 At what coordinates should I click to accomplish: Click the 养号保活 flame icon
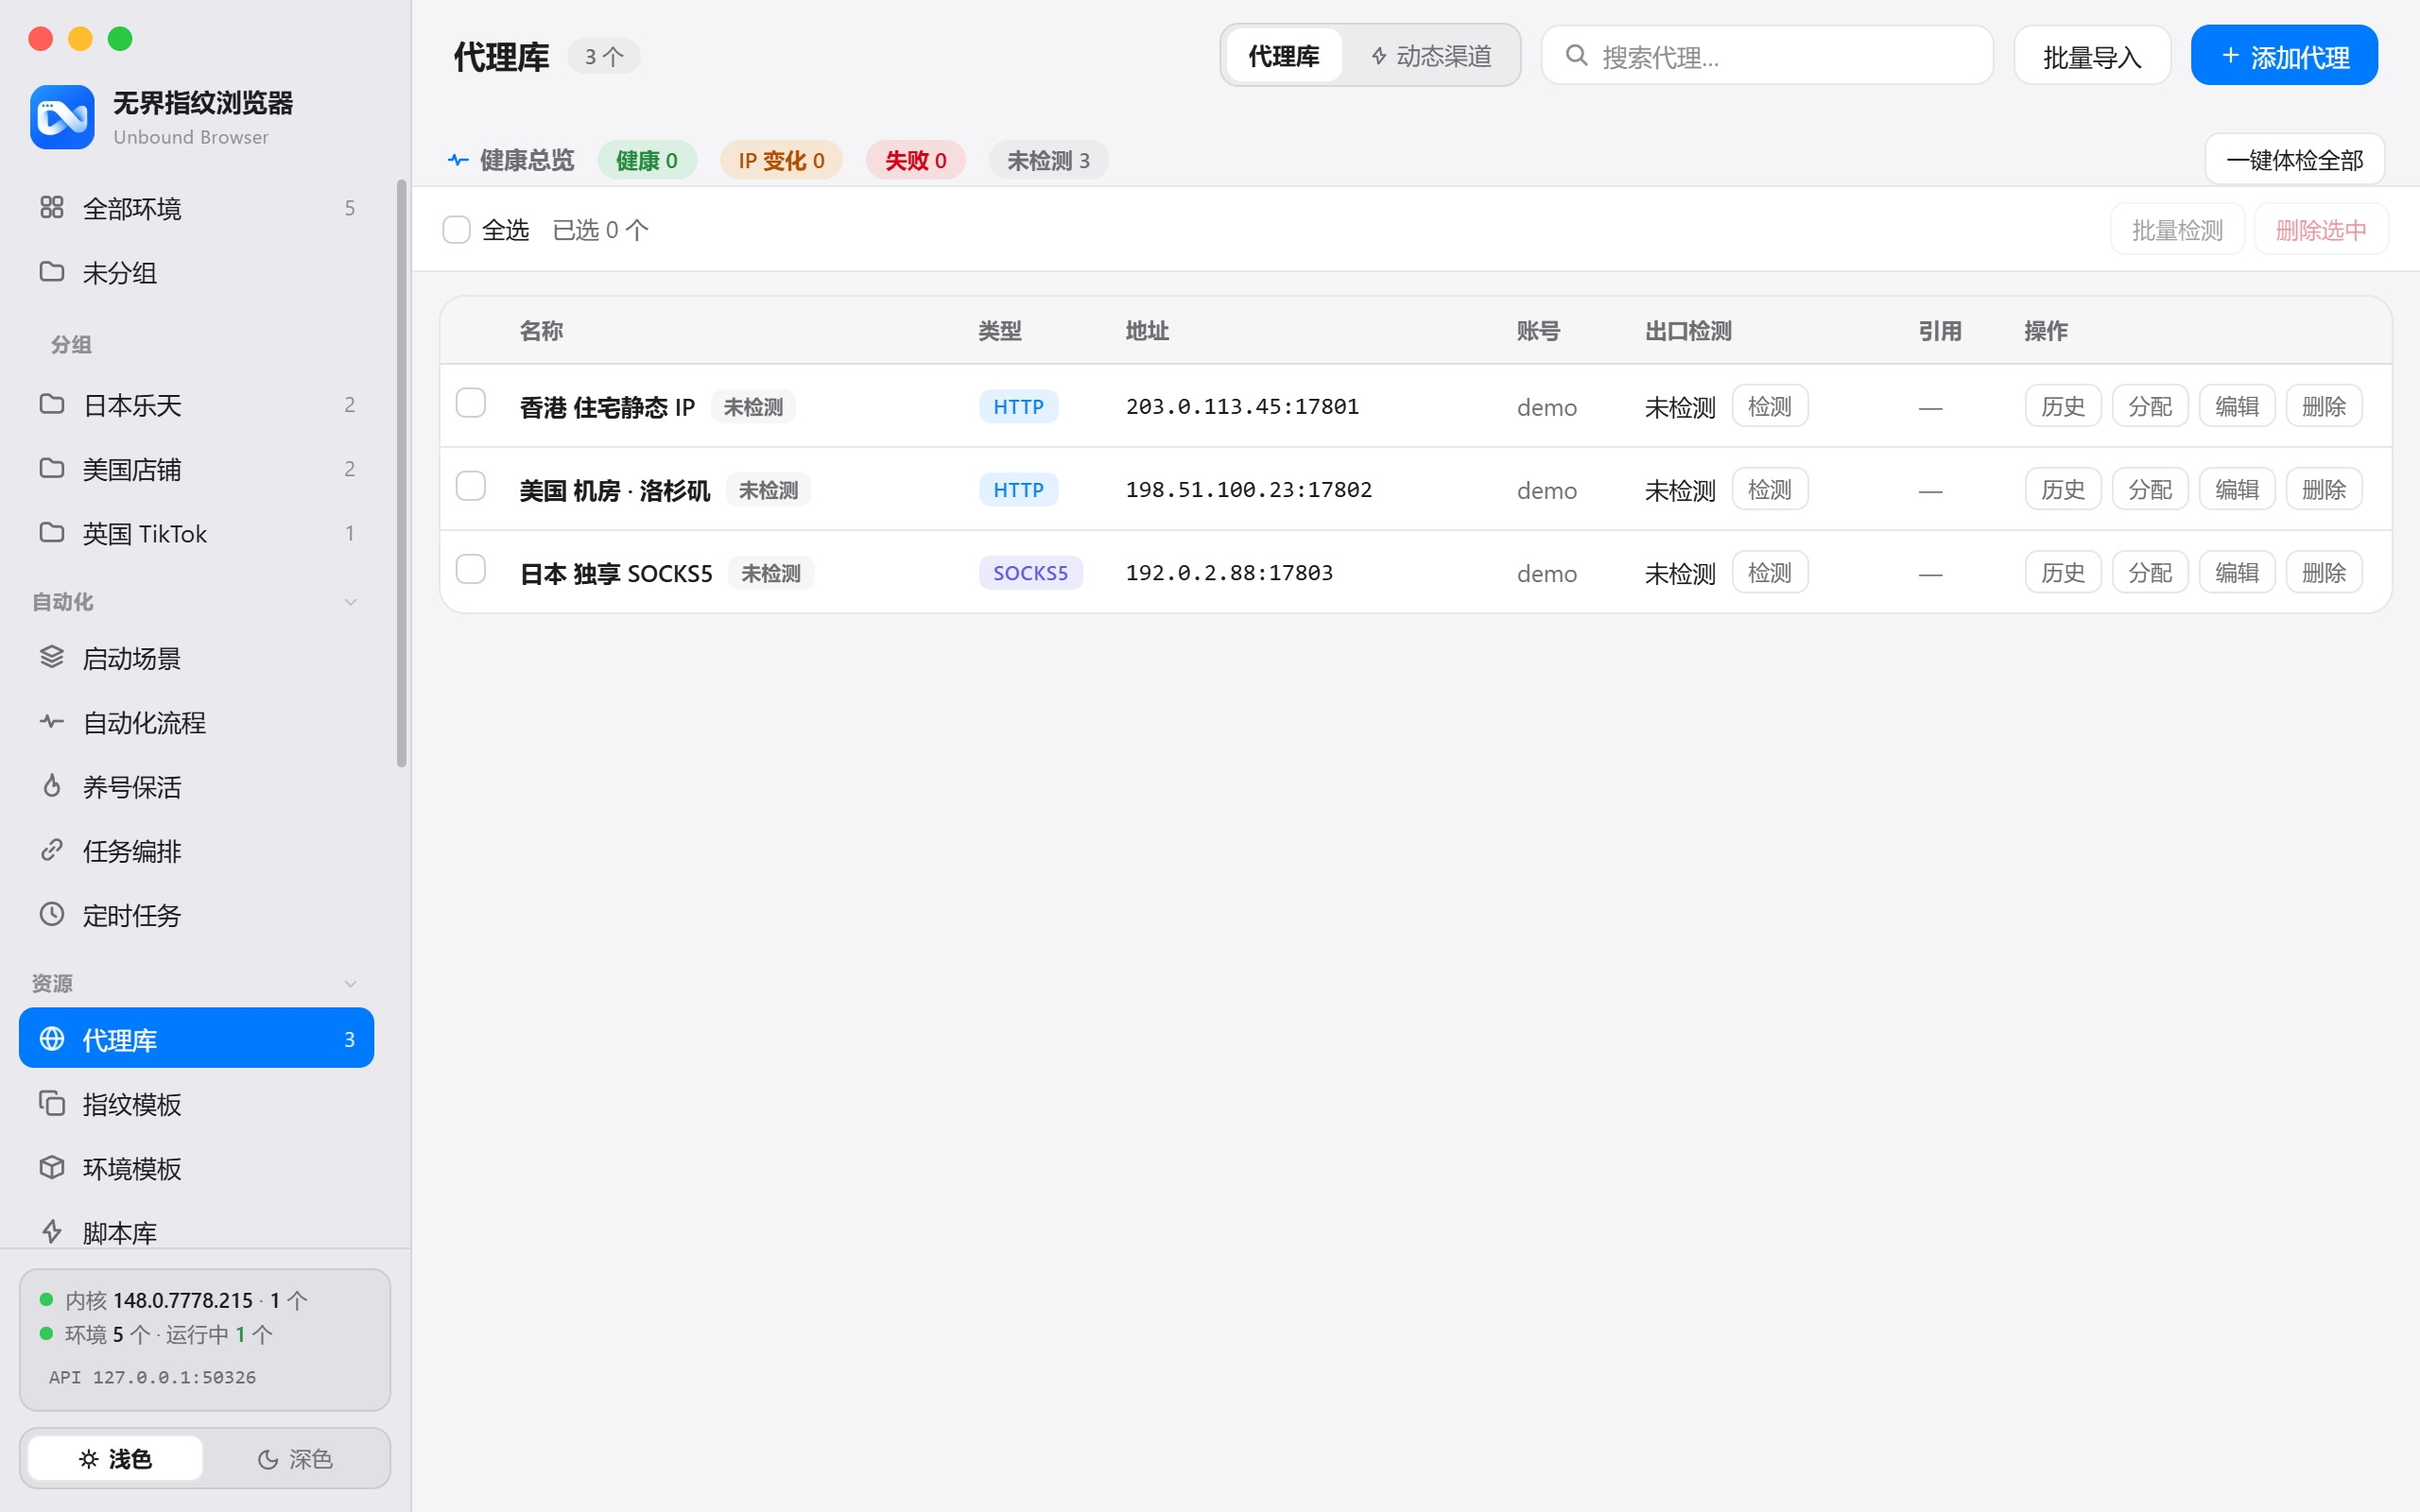(x=52, y=785)
